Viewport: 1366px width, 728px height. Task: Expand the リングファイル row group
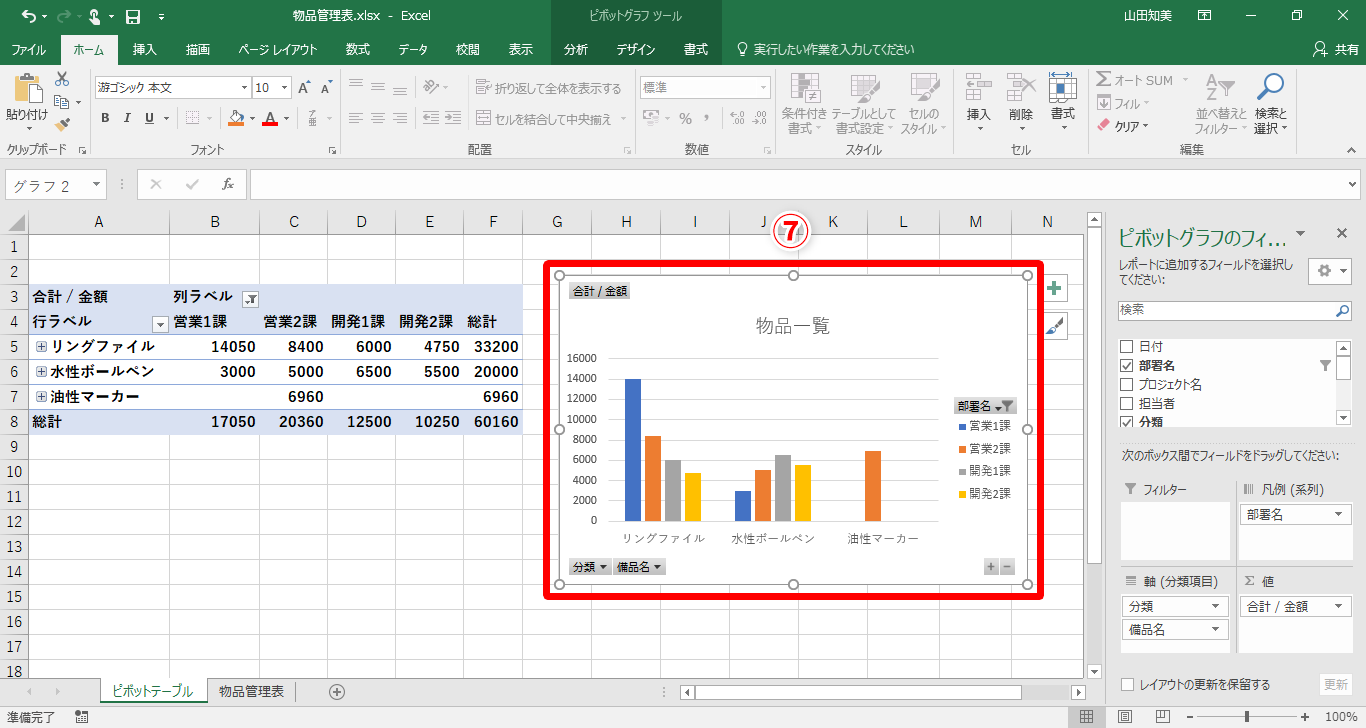[42, 346]
